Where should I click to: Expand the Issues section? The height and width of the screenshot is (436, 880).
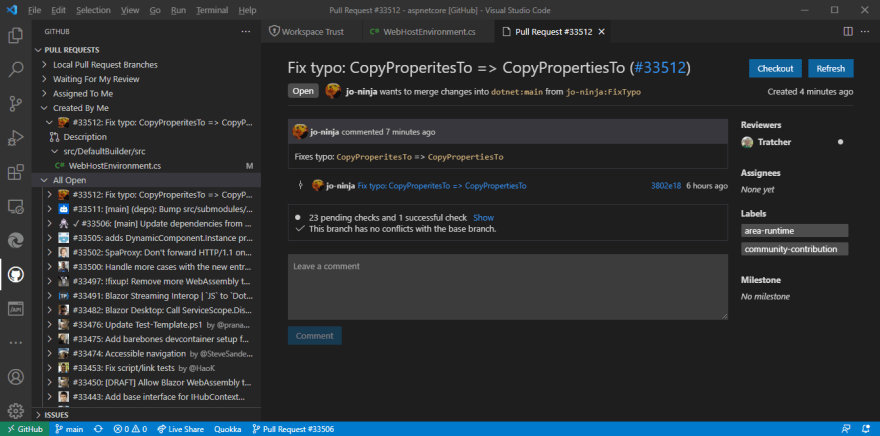pyautogui.click(x=39, y=415)
